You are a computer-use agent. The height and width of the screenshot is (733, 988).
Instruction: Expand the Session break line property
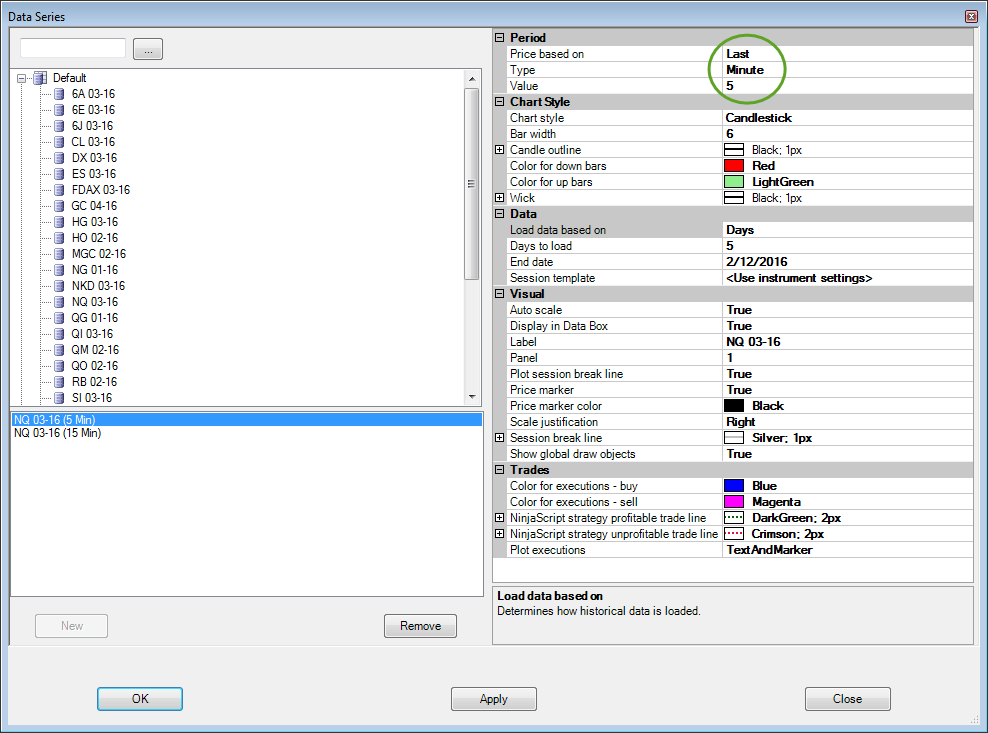click(500, 437)
